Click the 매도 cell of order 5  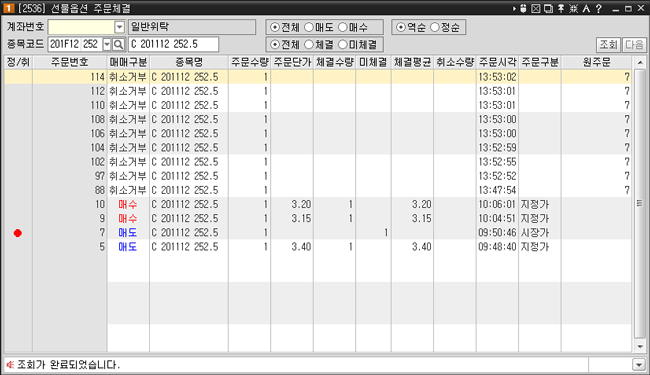click(128, 247)
